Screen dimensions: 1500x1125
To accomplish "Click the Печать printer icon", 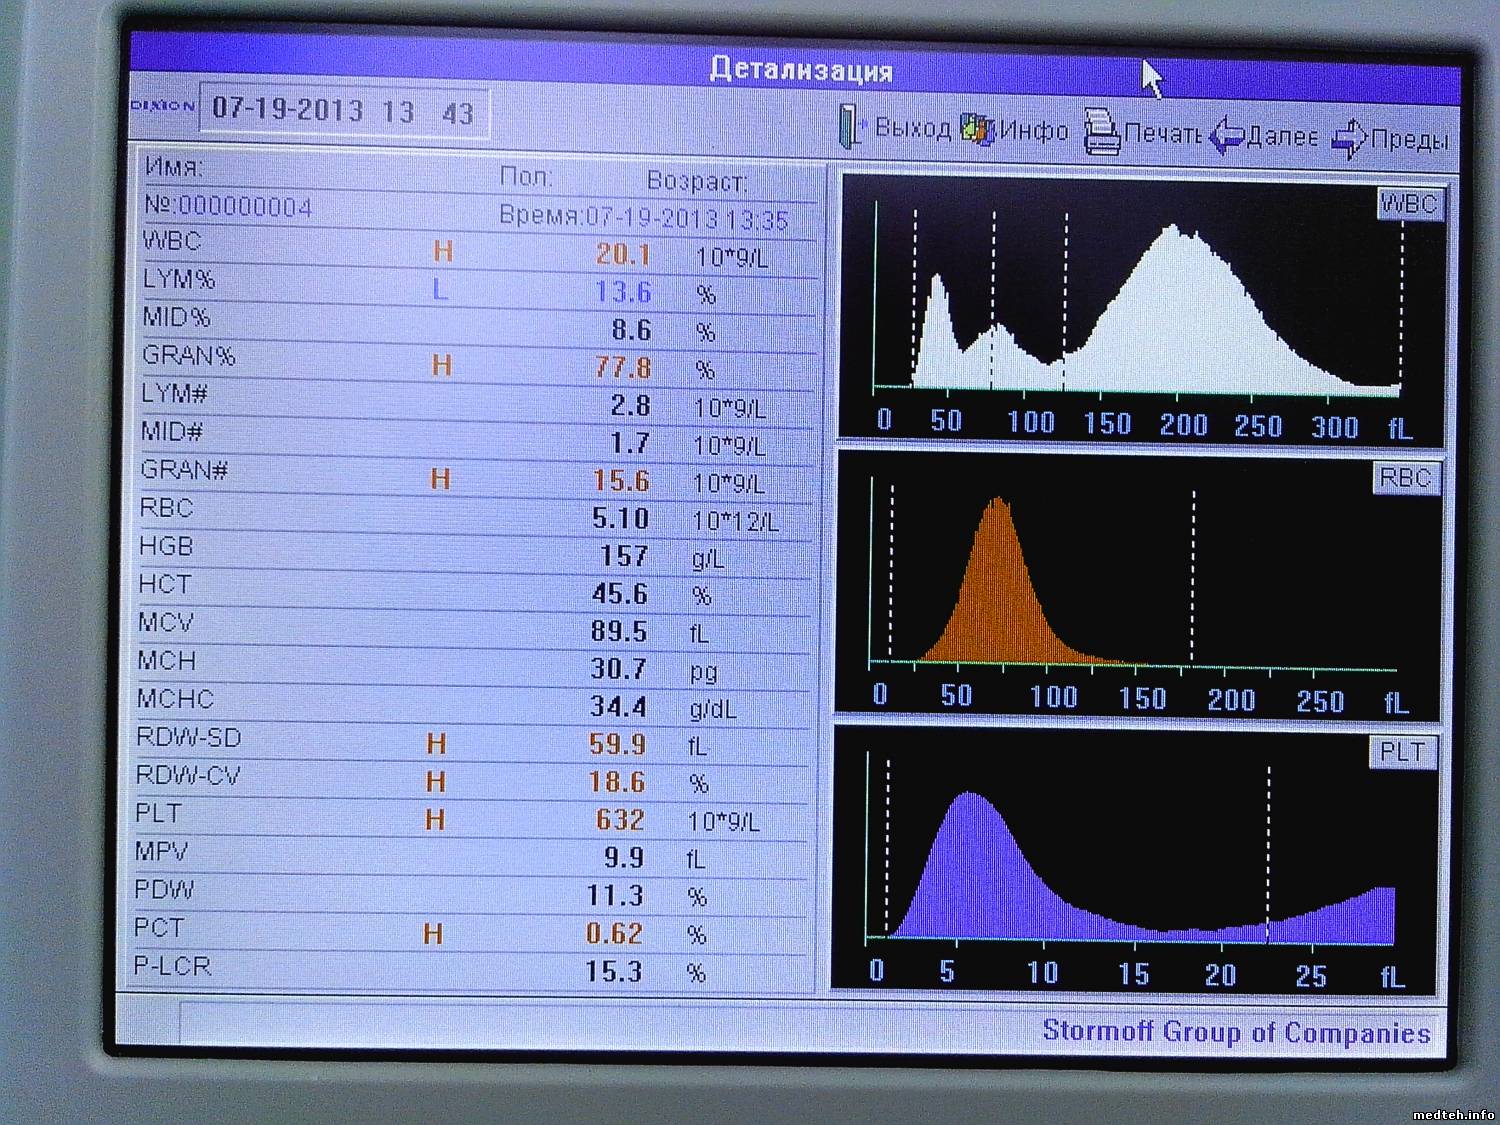I will click(1101, 131).
